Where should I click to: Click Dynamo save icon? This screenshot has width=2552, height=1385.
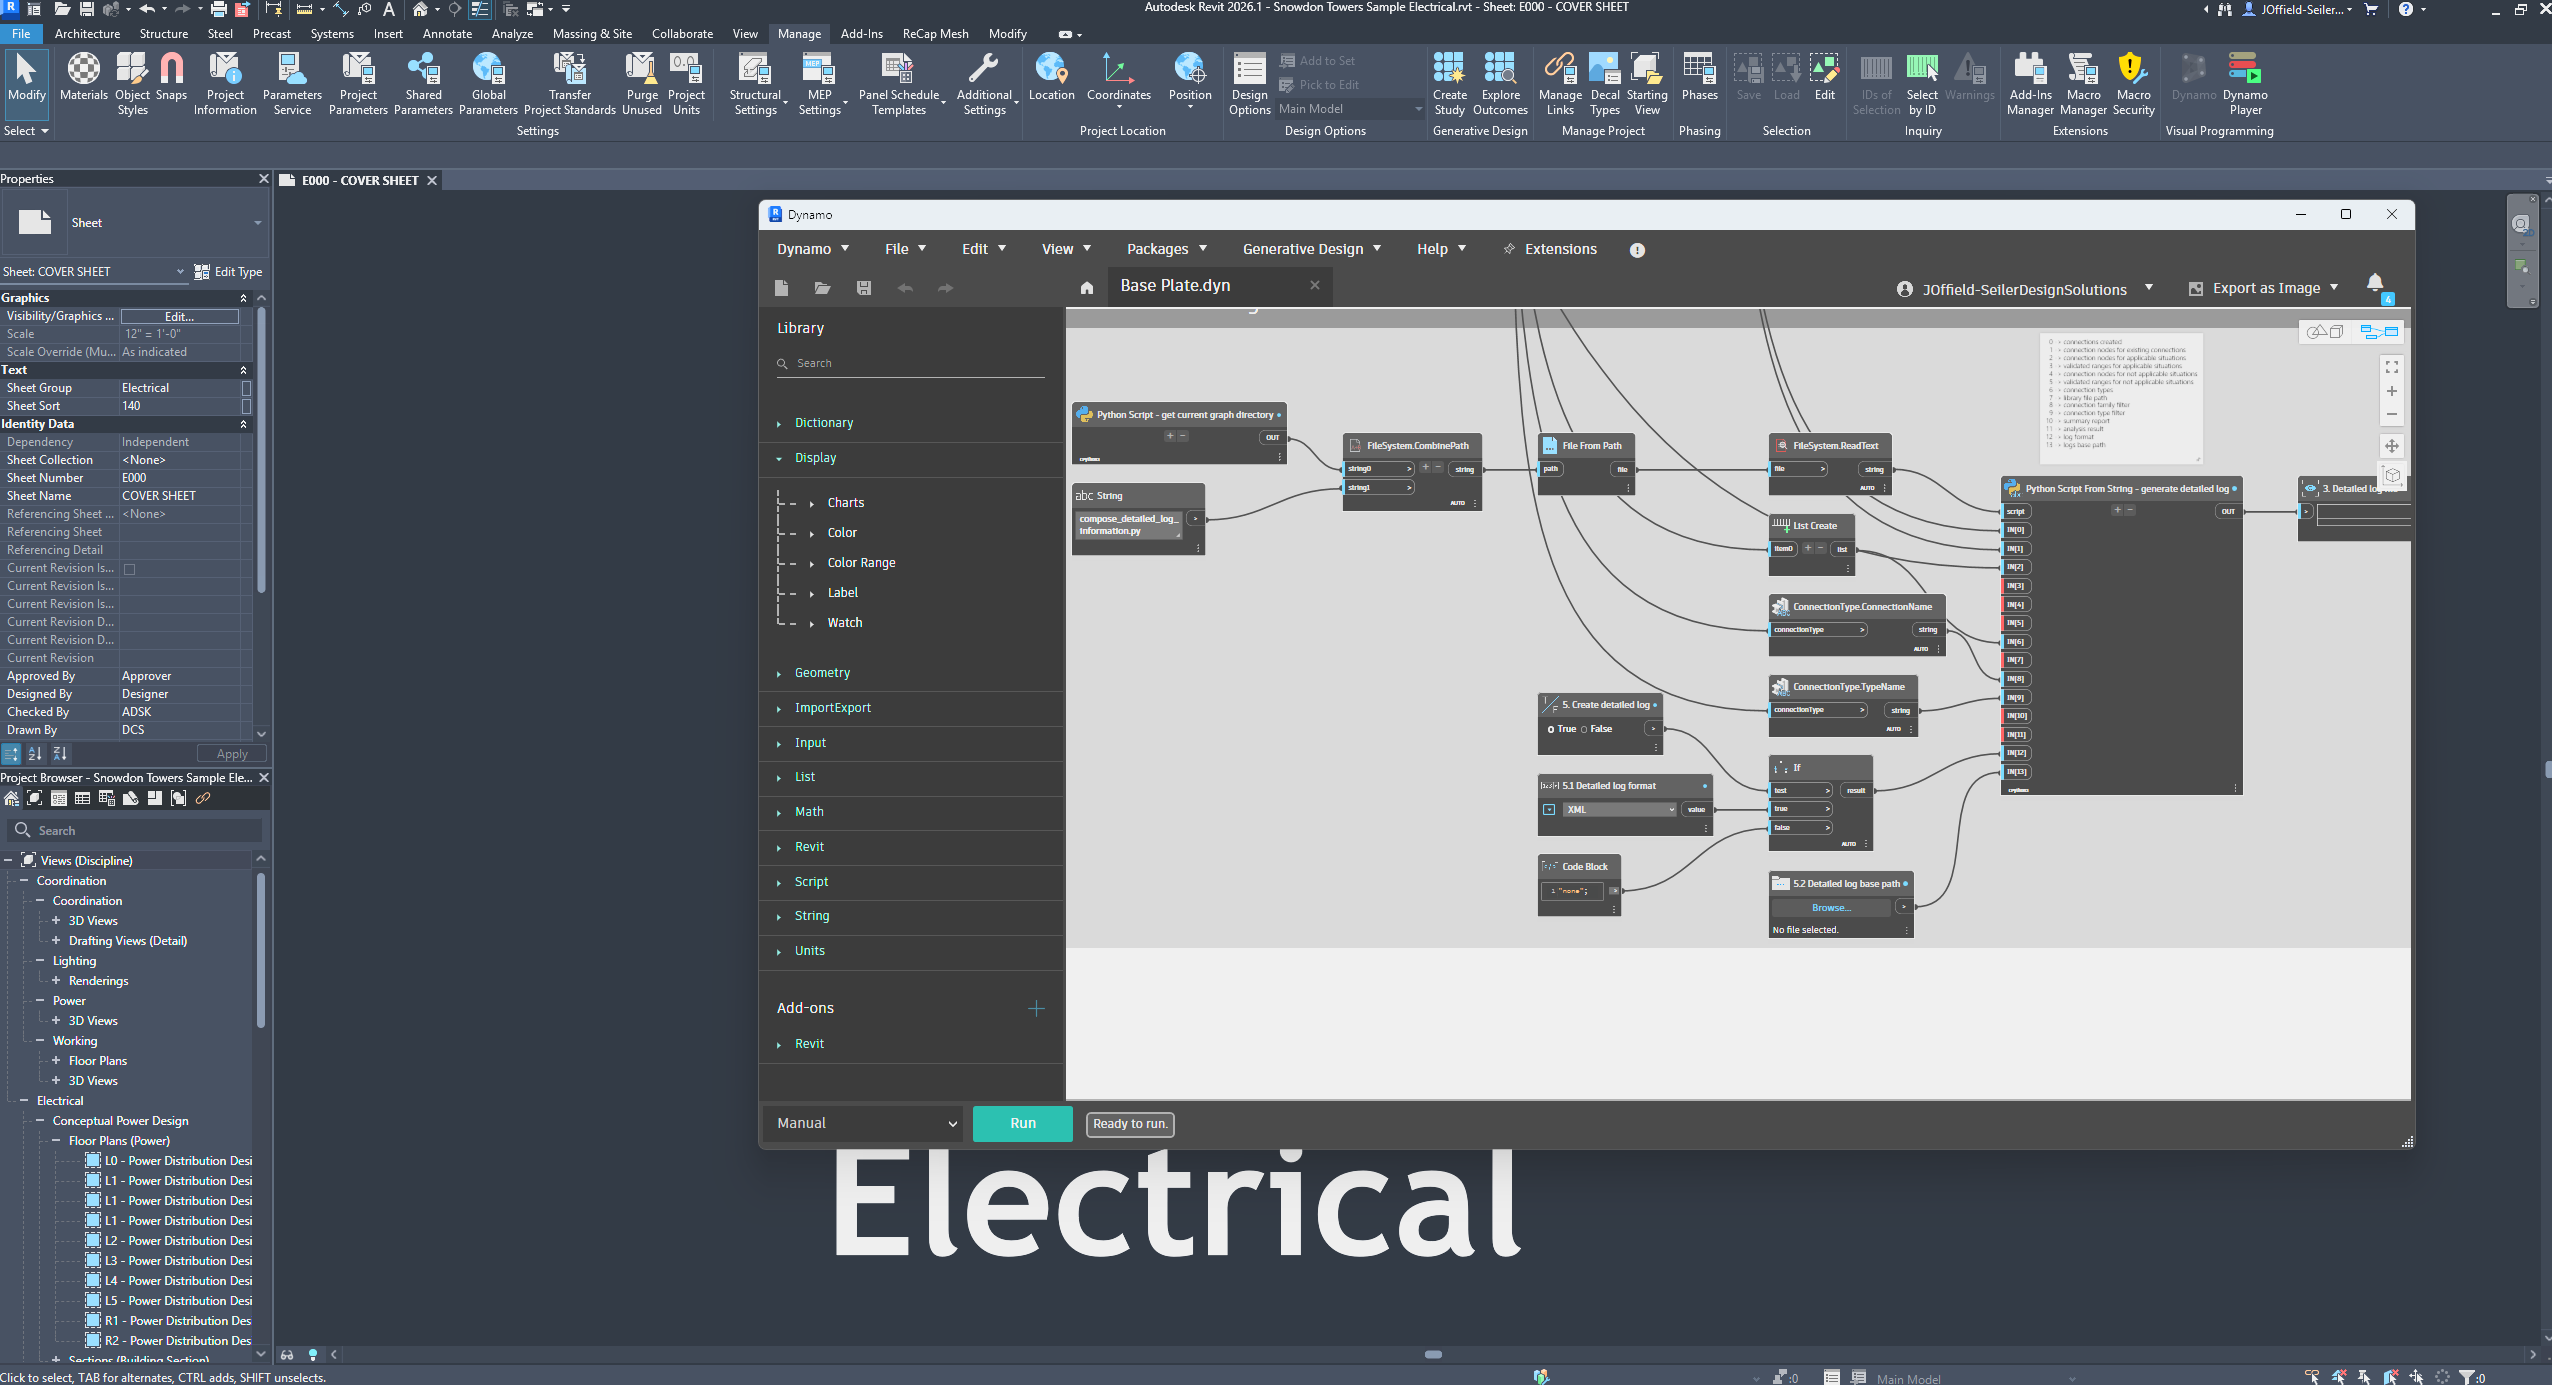[x=864, y=288]
